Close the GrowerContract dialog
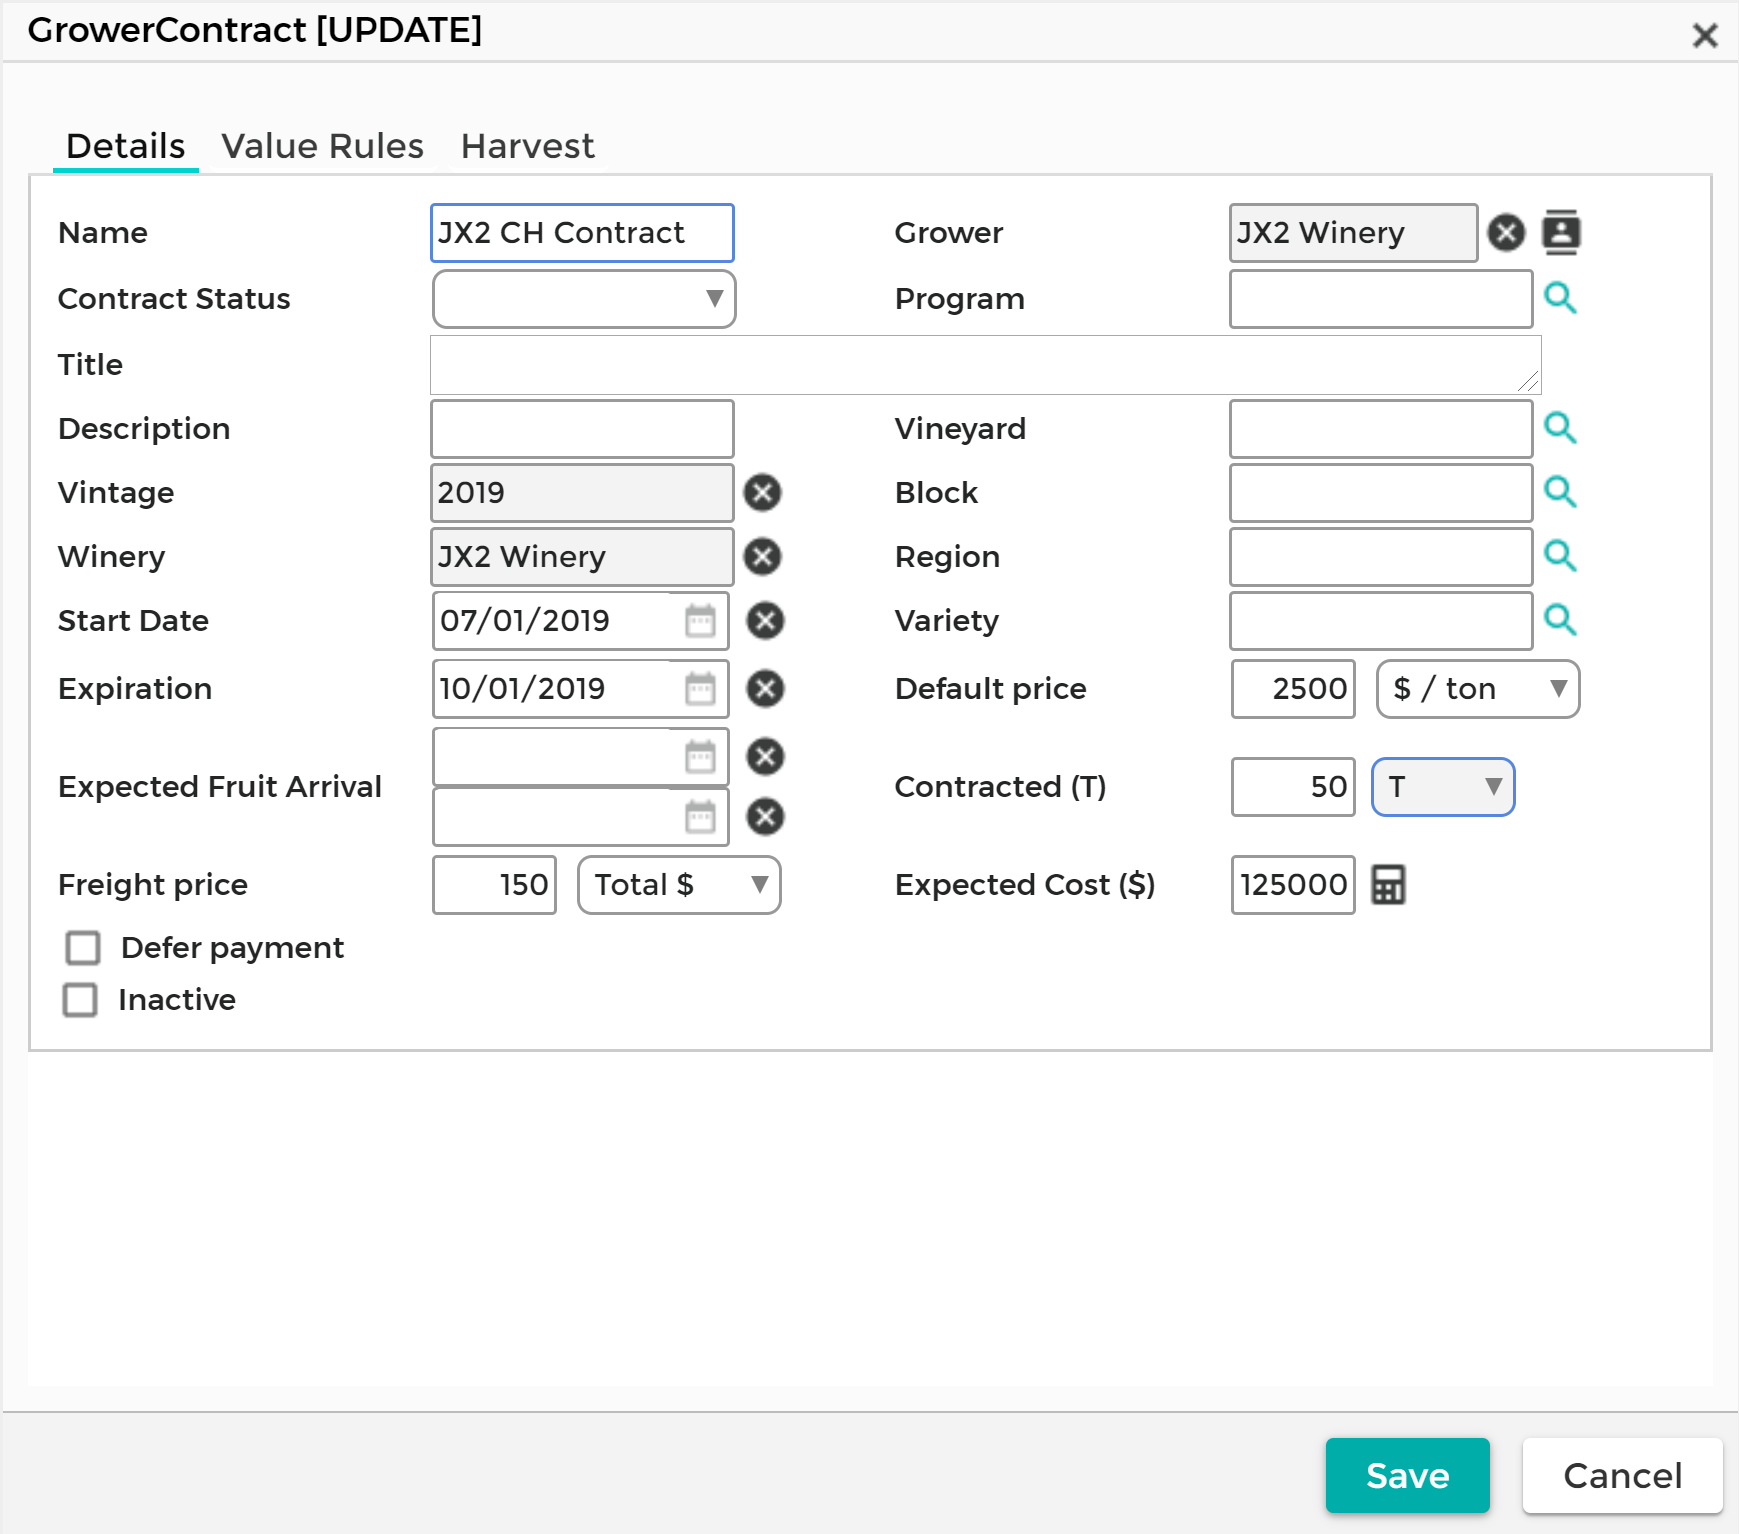Screen dimensions: 1739x1534 (1705, 35)
